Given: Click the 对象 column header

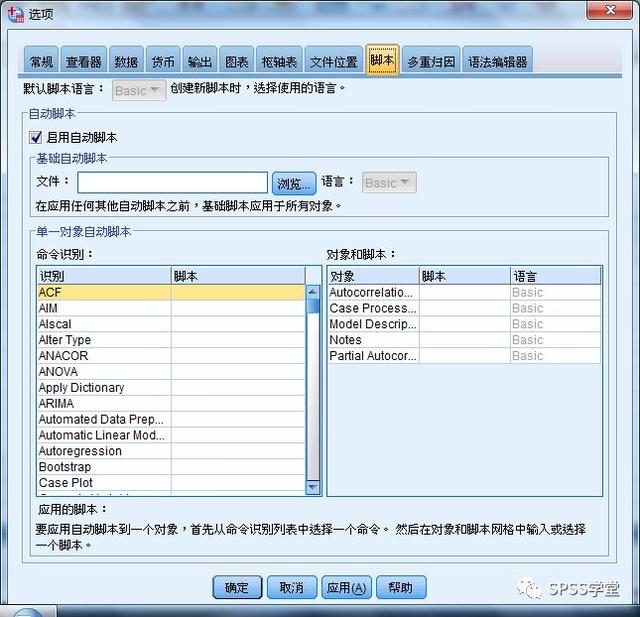Looking at the screenshot, I should click(373, 276).
